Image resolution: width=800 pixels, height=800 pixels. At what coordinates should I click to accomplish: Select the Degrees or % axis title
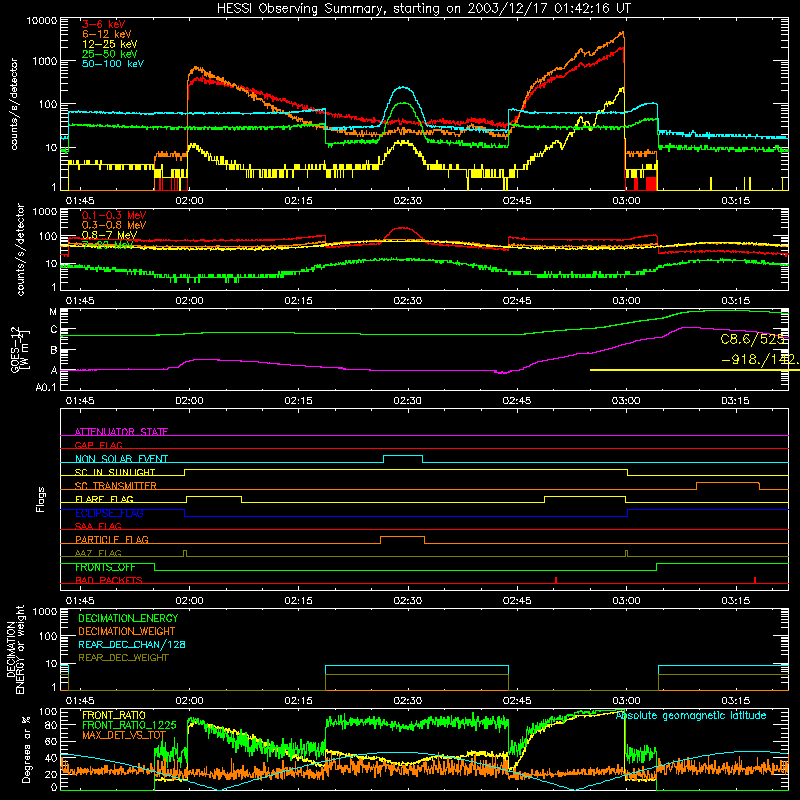[27, 749]
